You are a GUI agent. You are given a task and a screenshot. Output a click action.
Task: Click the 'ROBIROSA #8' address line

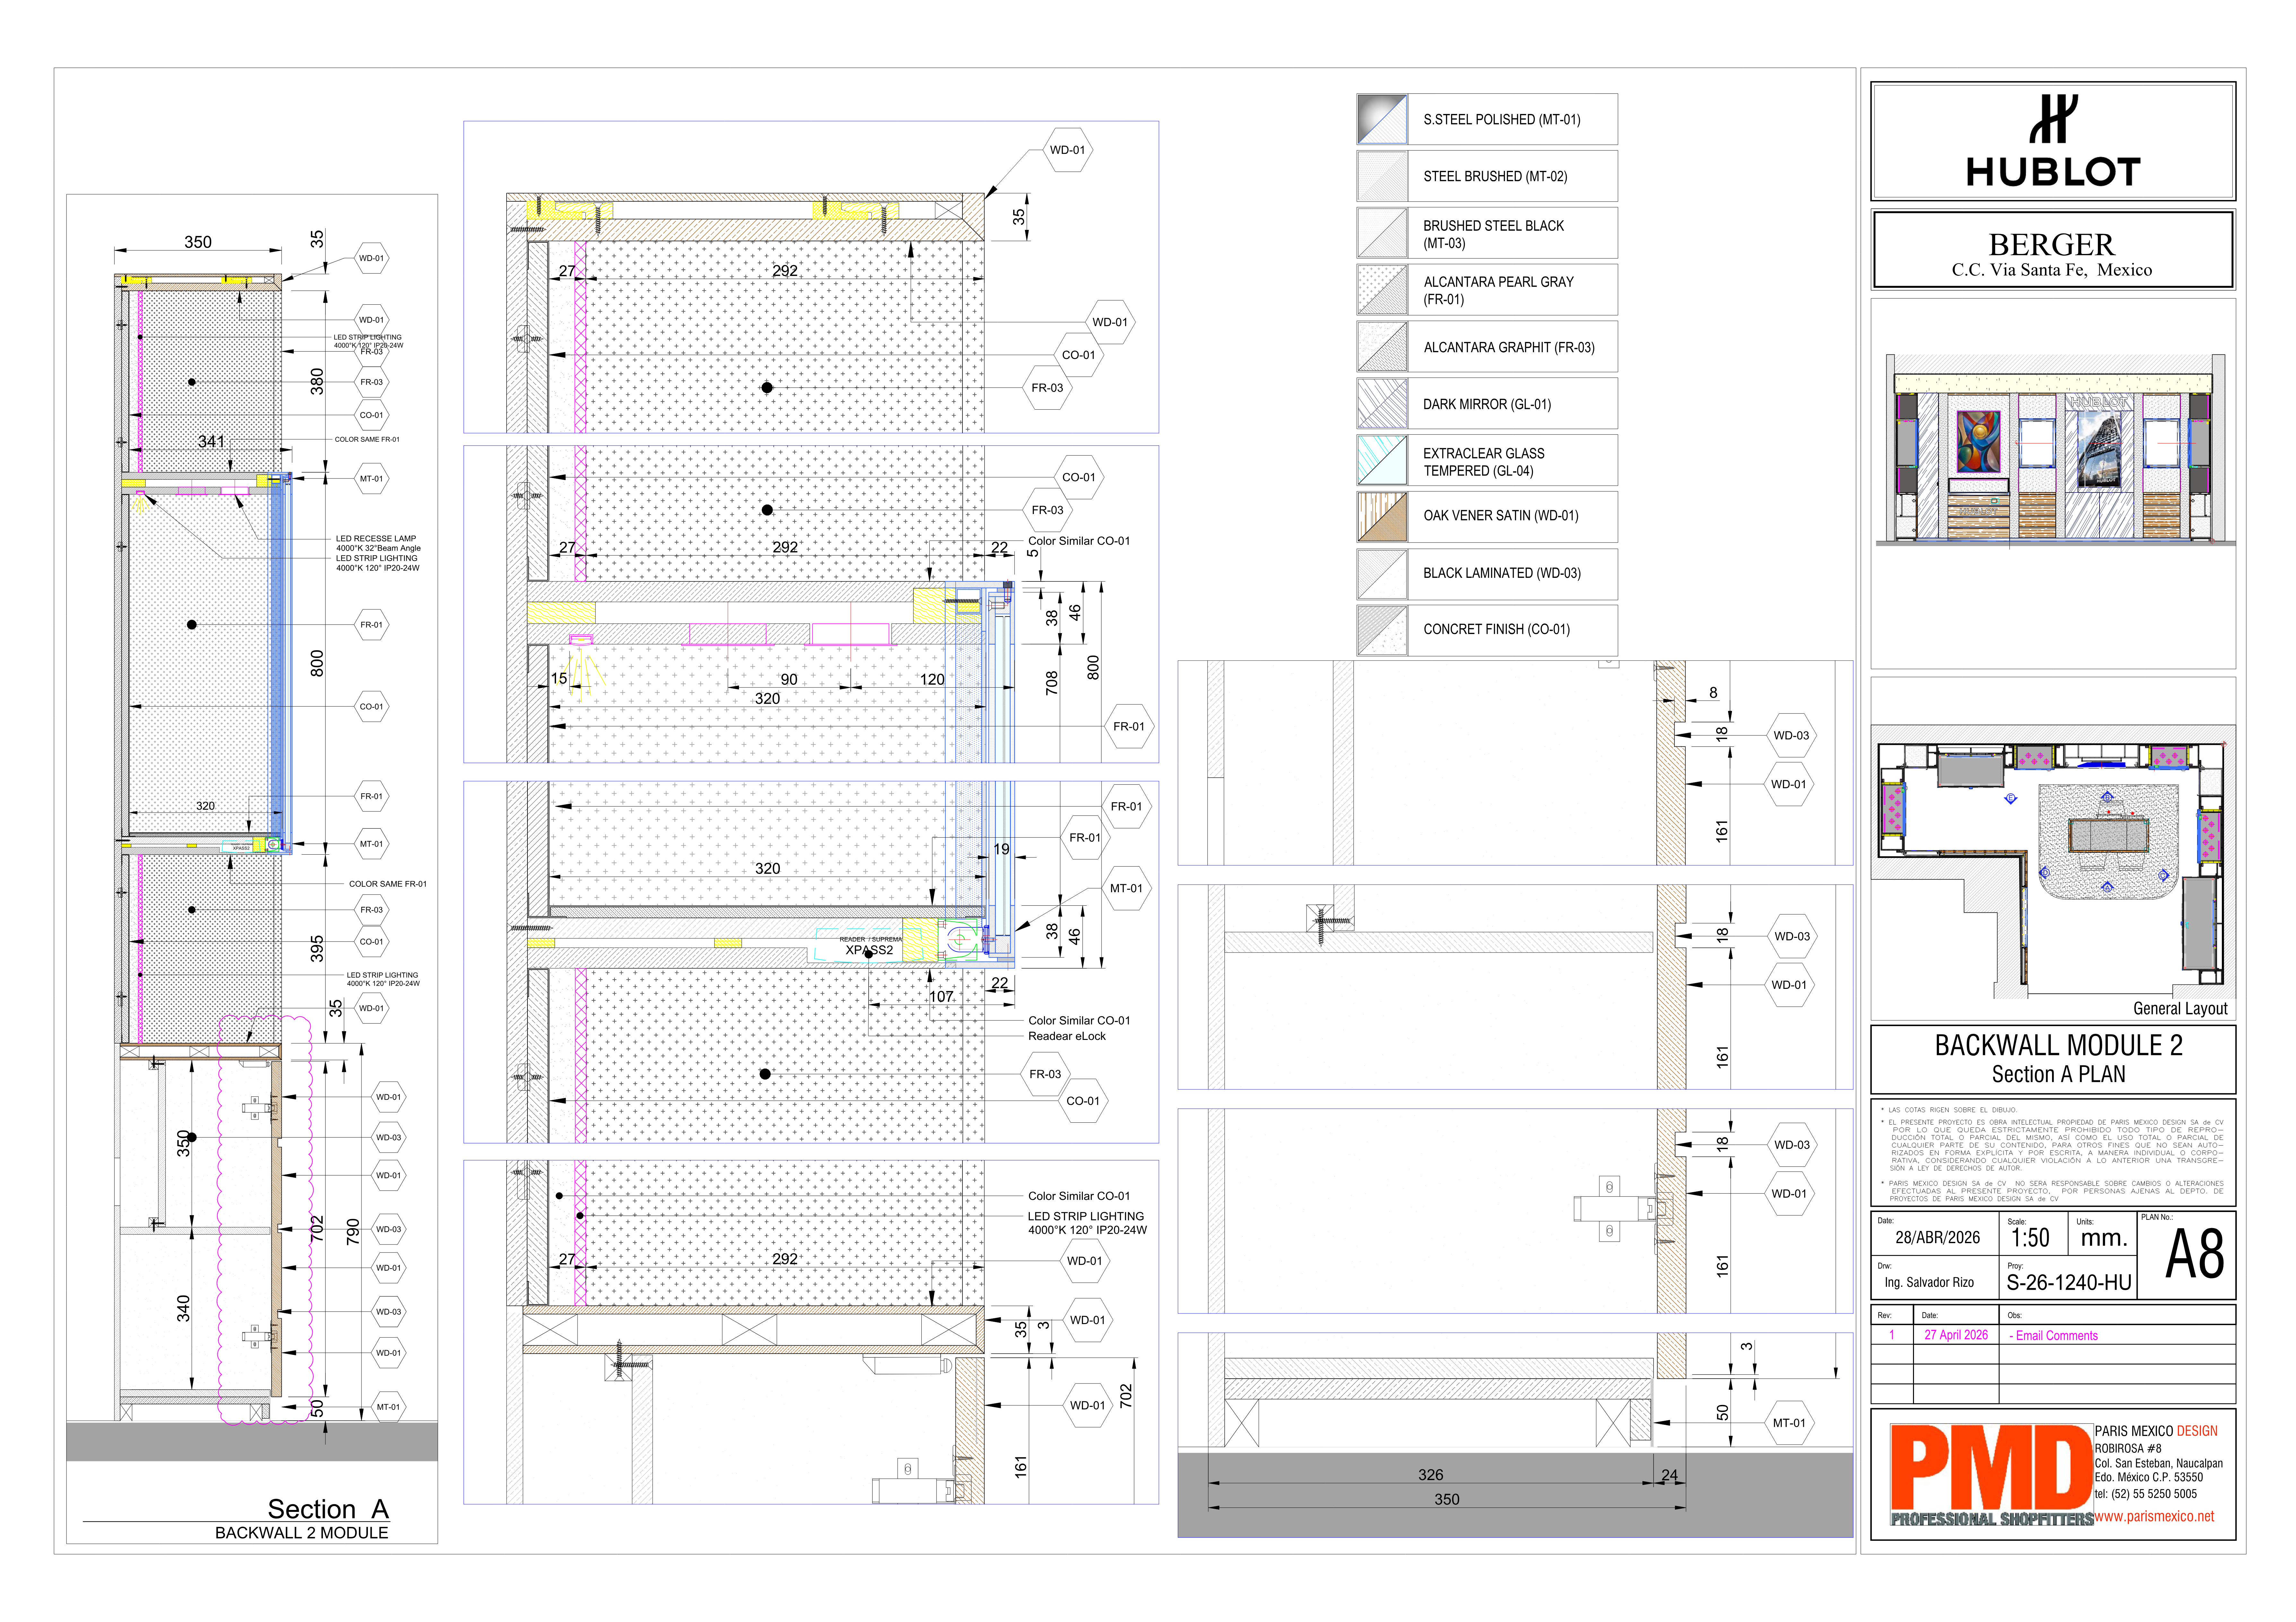pyautogui.click(x=2128, y=1449)
